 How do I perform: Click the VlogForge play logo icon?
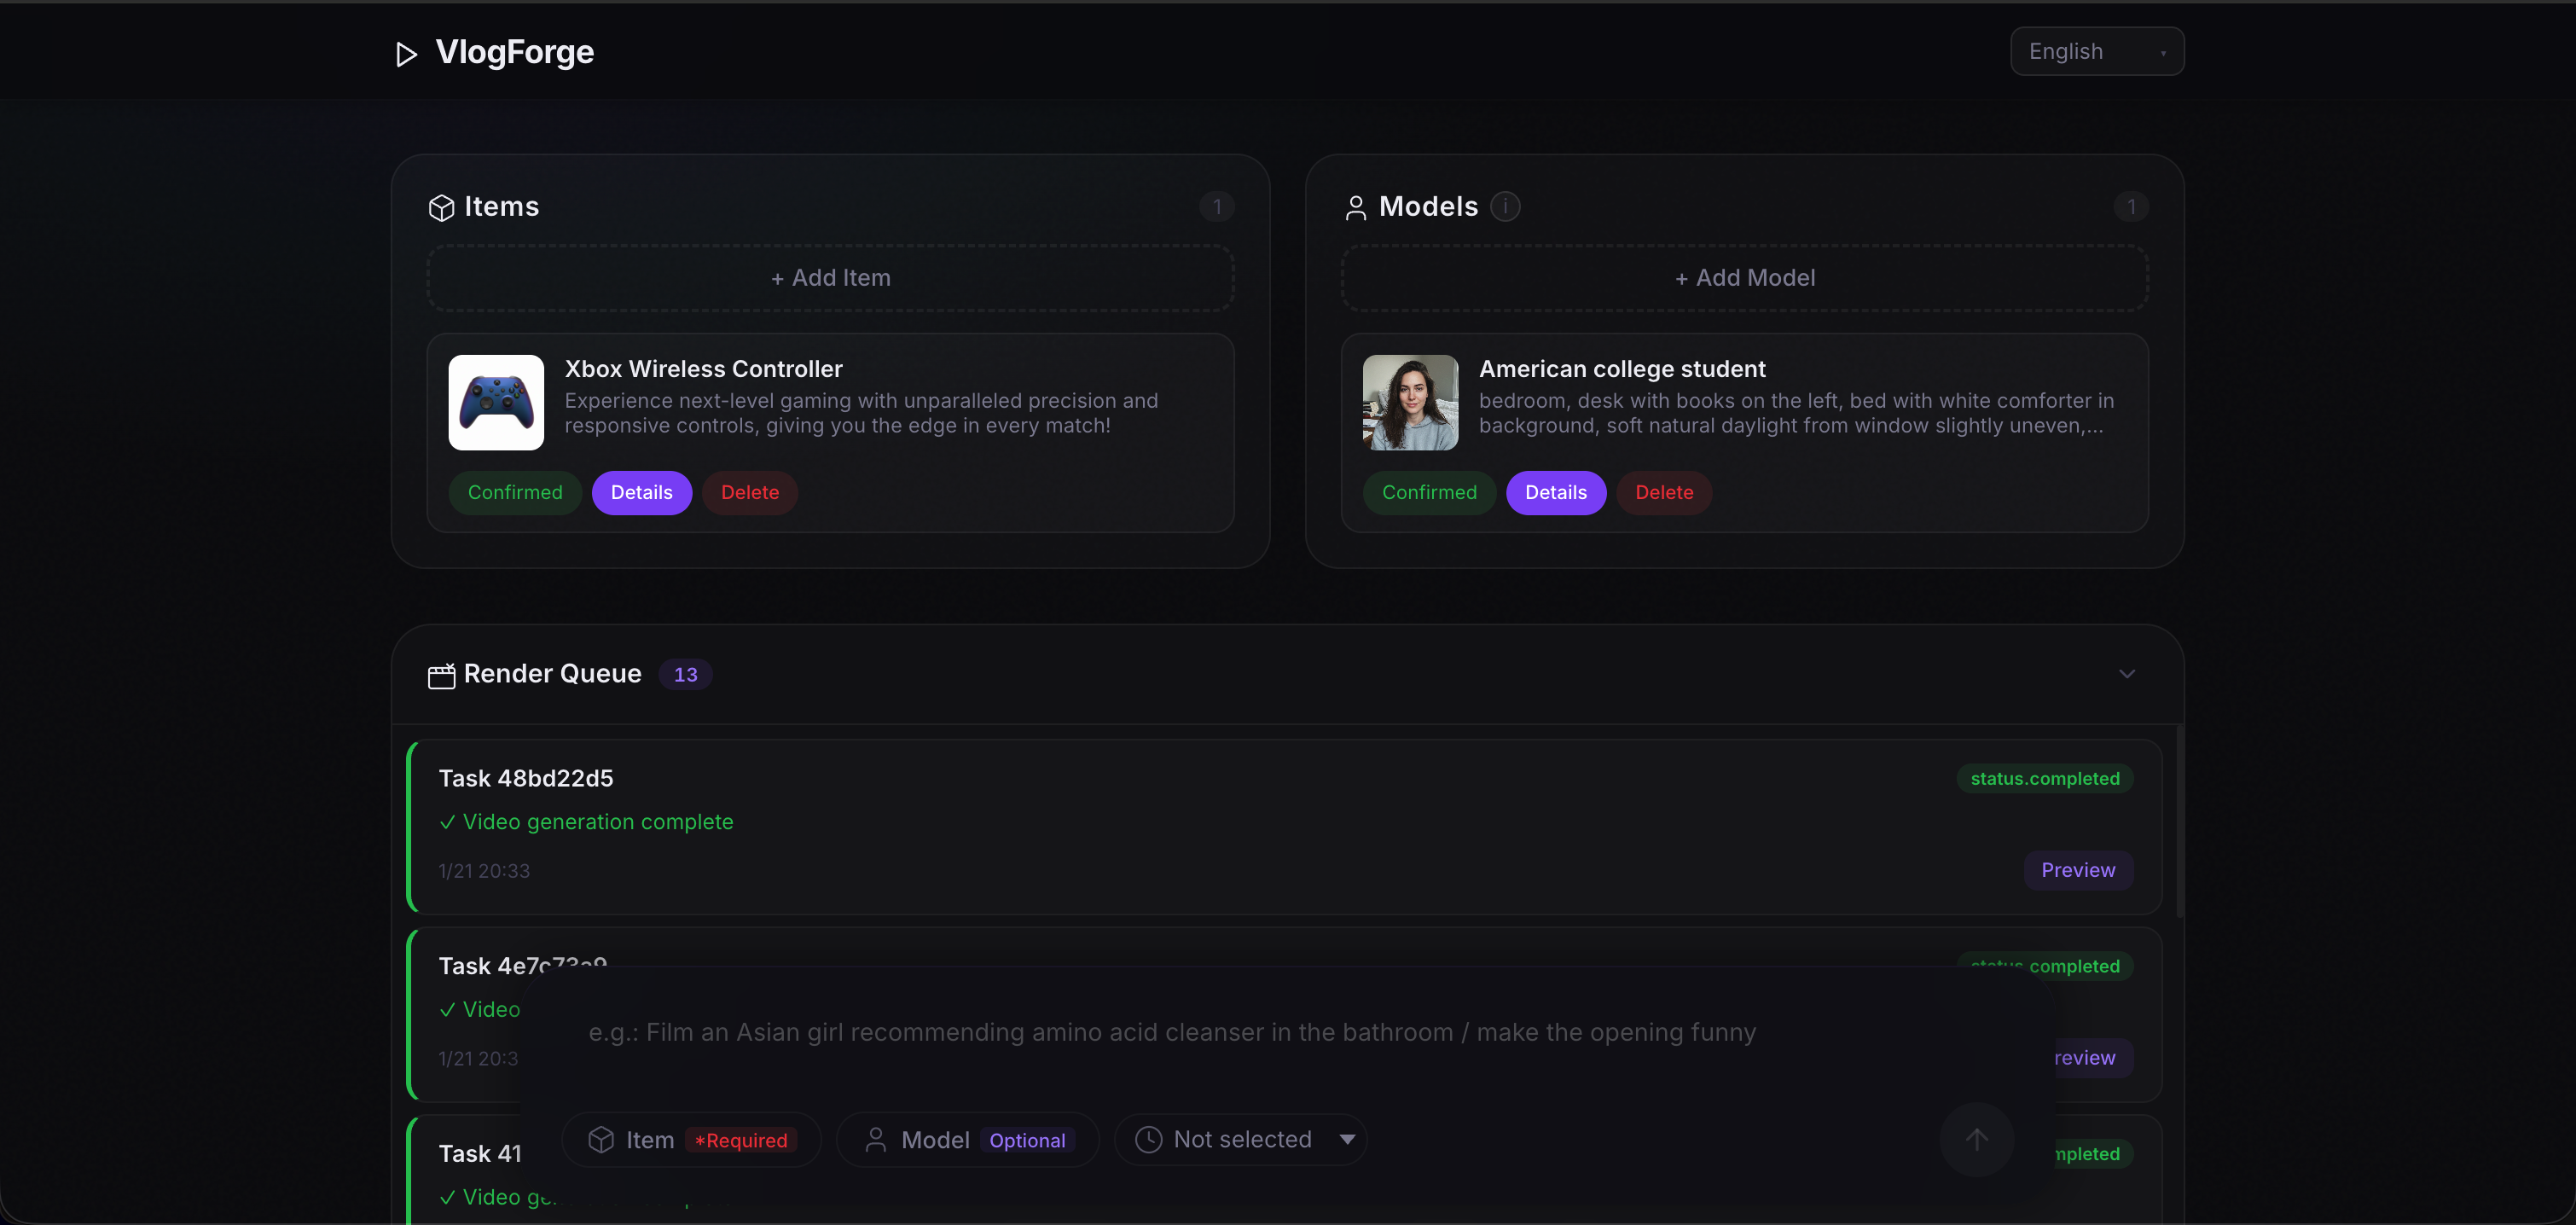coord(405,53)
